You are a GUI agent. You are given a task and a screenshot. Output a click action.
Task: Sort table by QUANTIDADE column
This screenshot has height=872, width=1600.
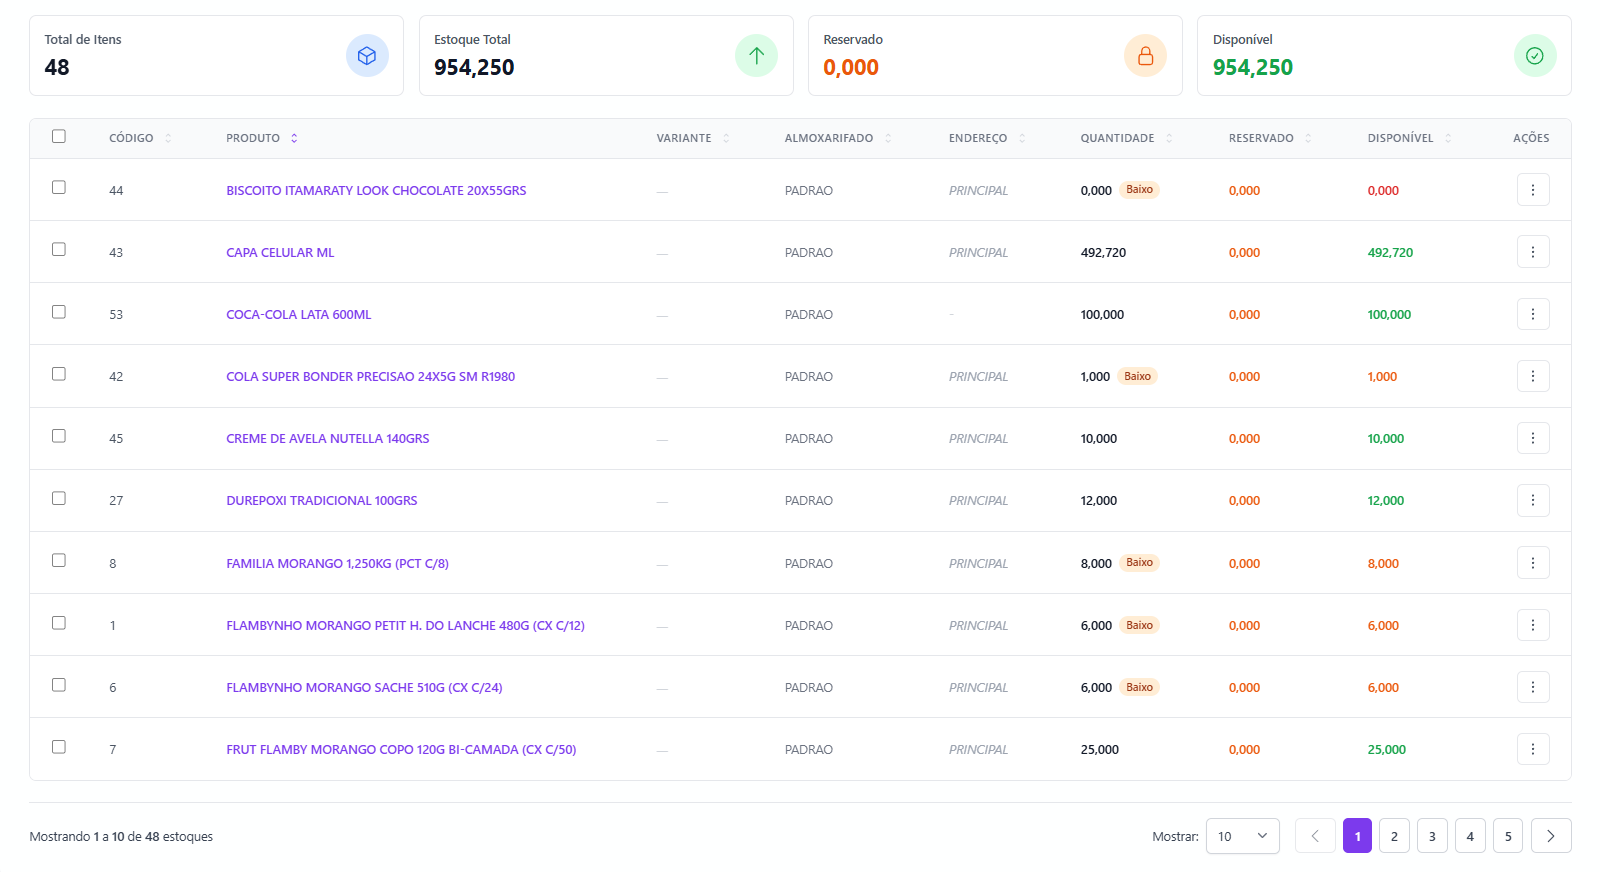(x=1126, y=138)
